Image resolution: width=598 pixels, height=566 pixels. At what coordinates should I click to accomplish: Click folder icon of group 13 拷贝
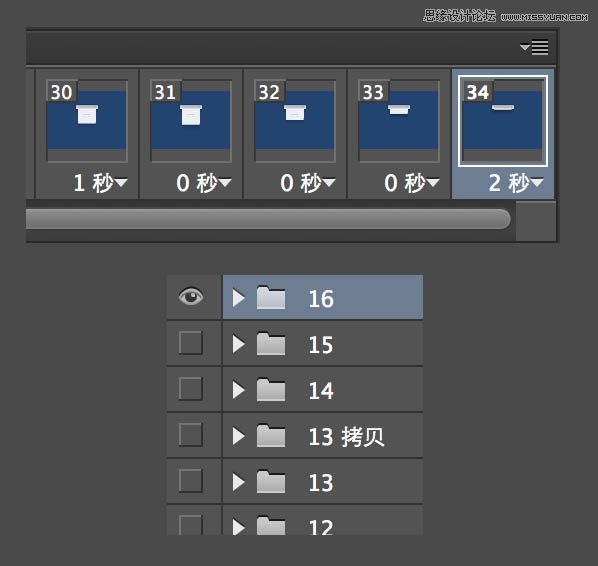(271, 435)
